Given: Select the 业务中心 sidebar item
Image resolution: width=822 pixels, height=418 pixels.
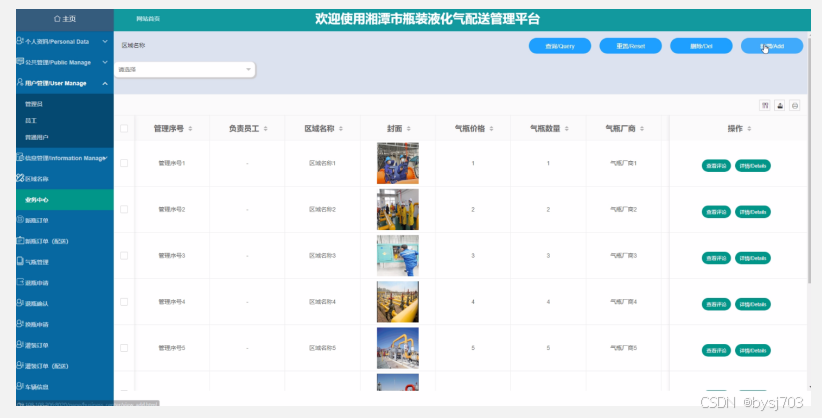Looking at the screenshot, I should tap(65, 200).
